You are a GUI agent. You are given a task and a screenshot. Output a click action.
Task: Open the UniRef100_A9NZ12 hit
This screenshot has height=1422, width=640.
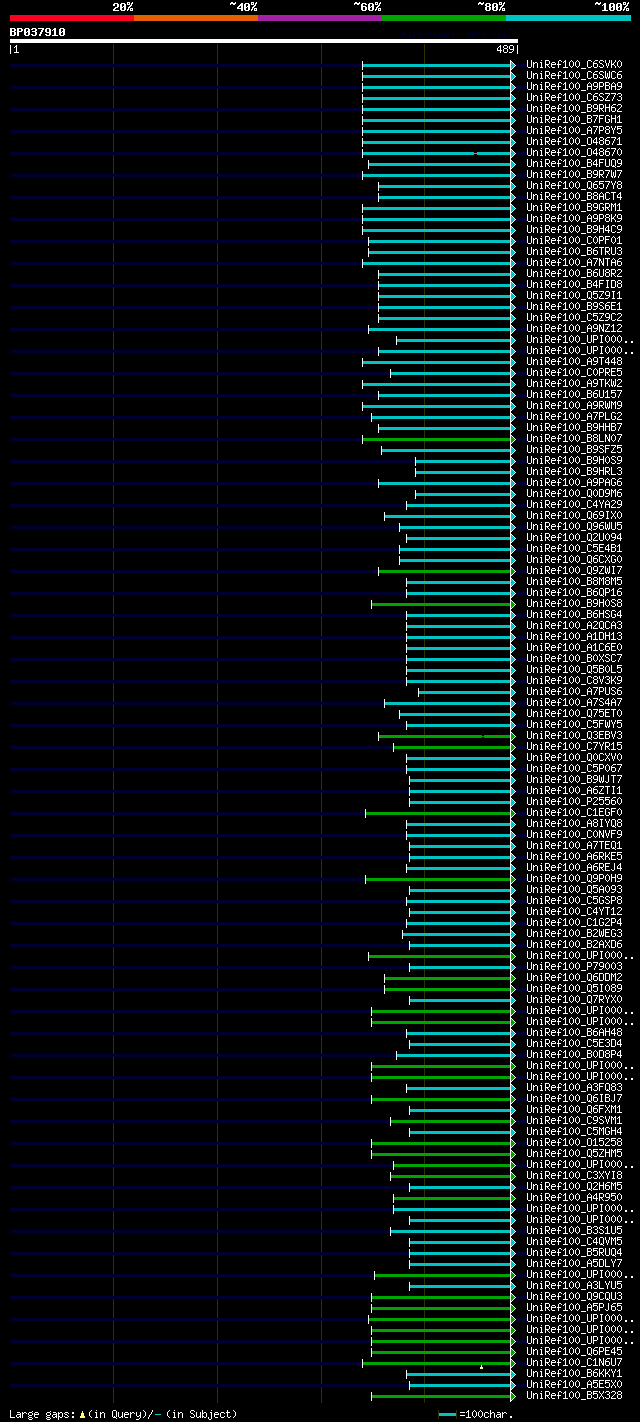tap(574, 328)
